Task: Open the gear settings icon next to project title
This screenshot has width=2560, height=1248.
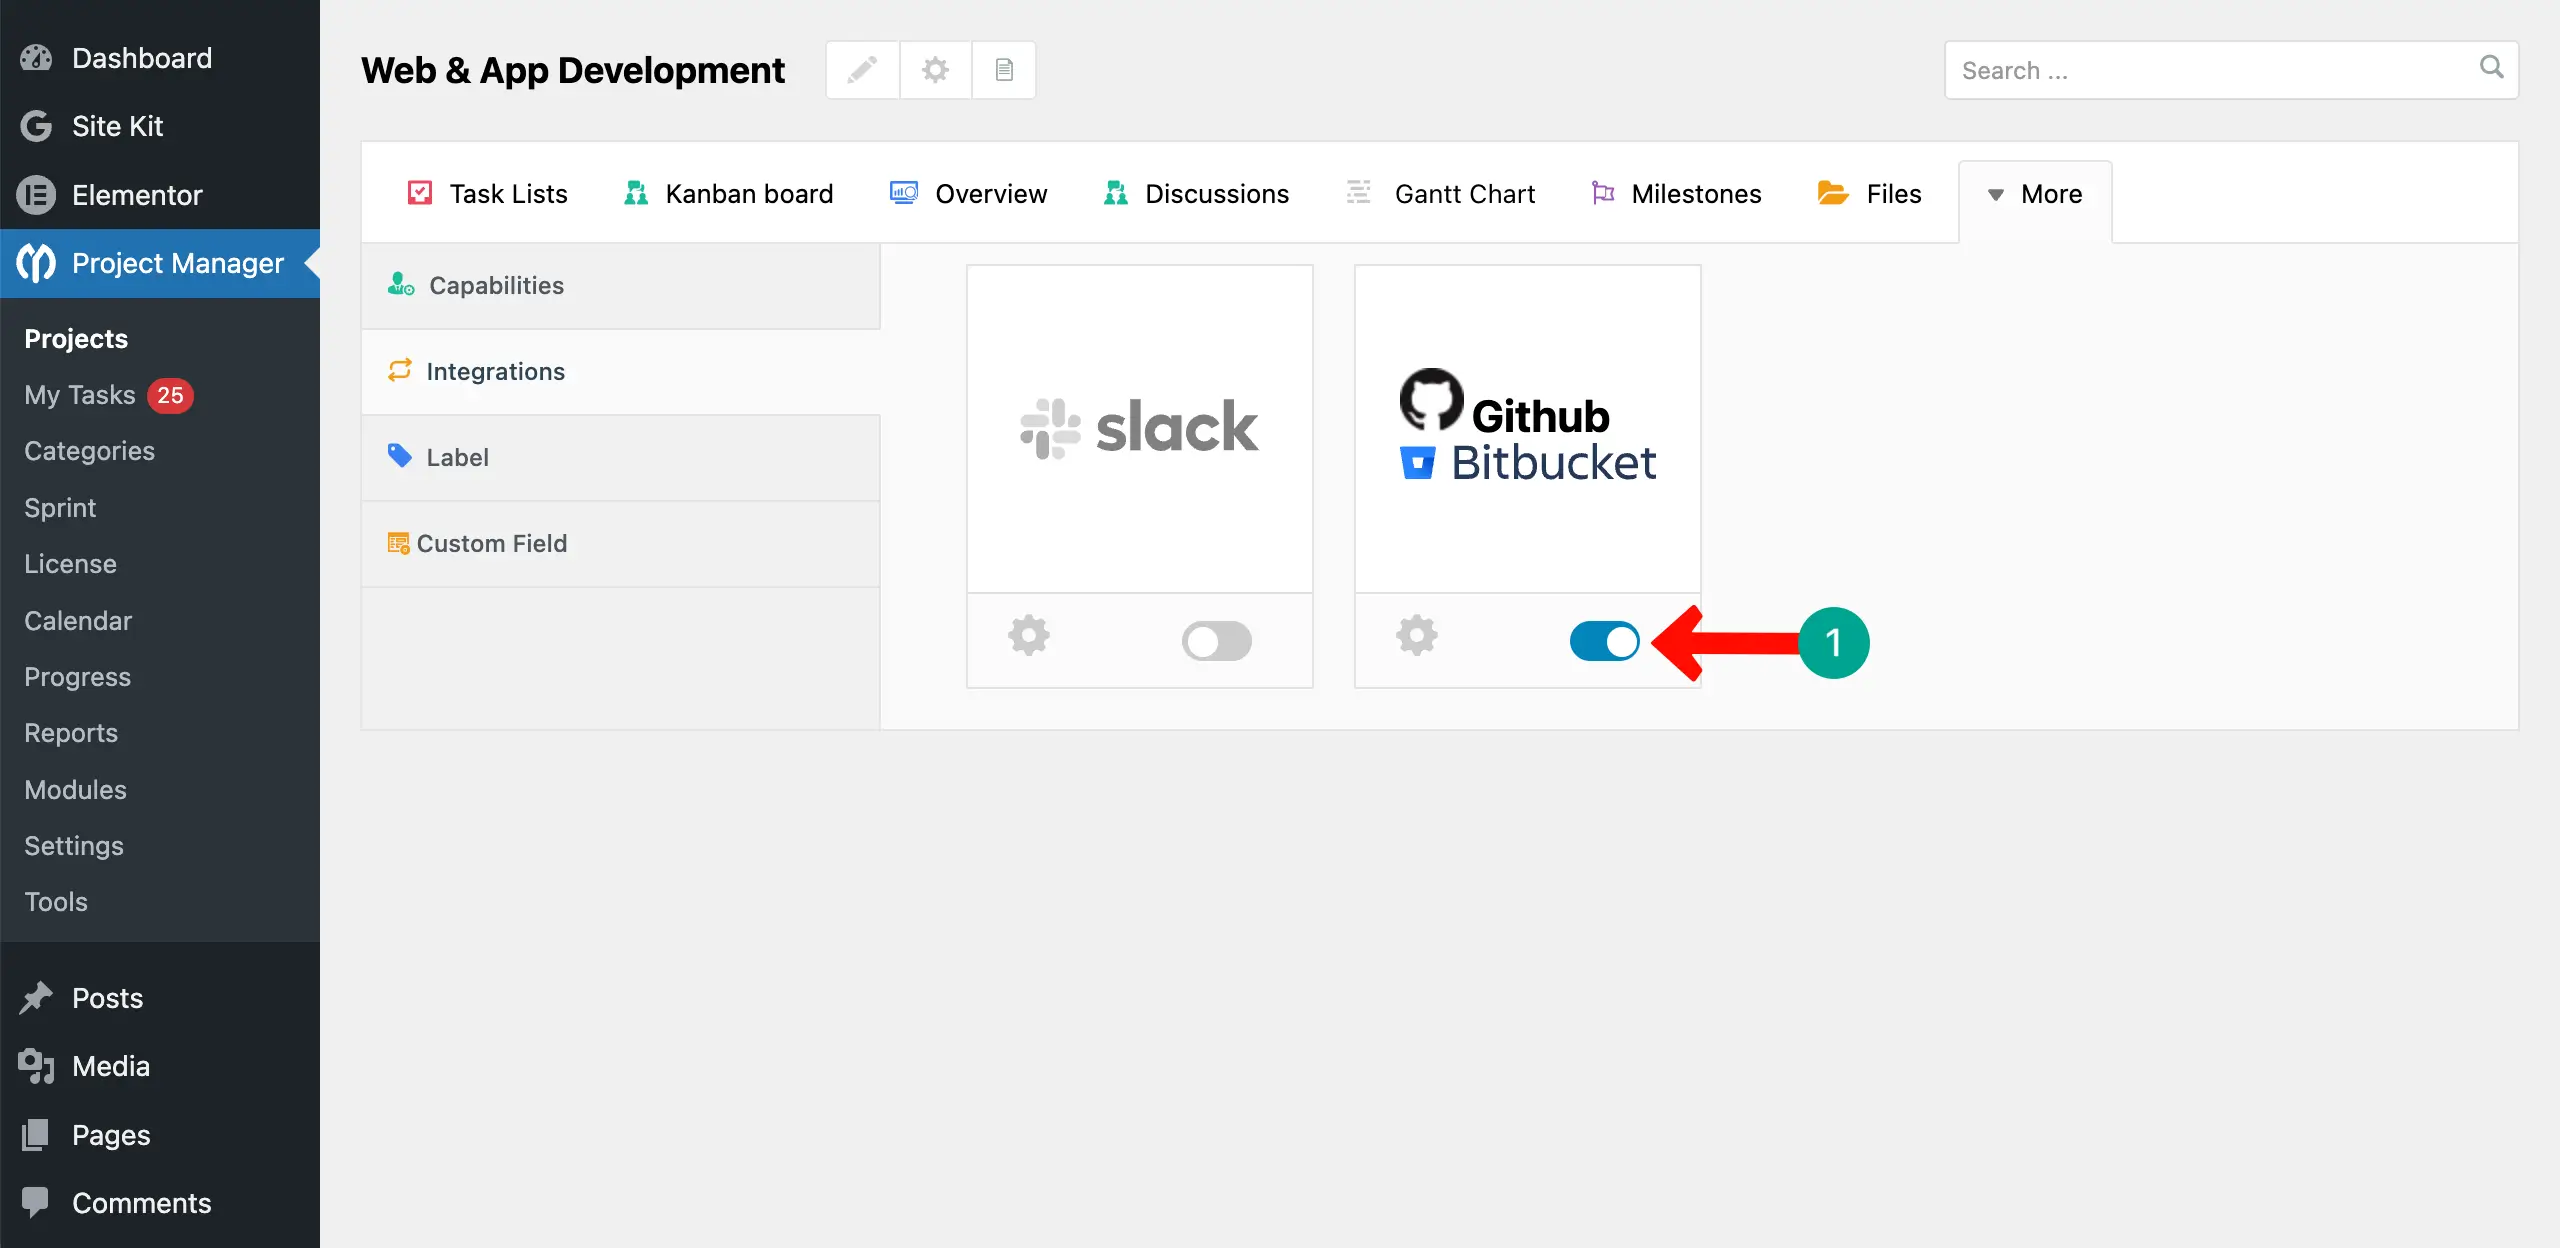Action: click(933, 70)
